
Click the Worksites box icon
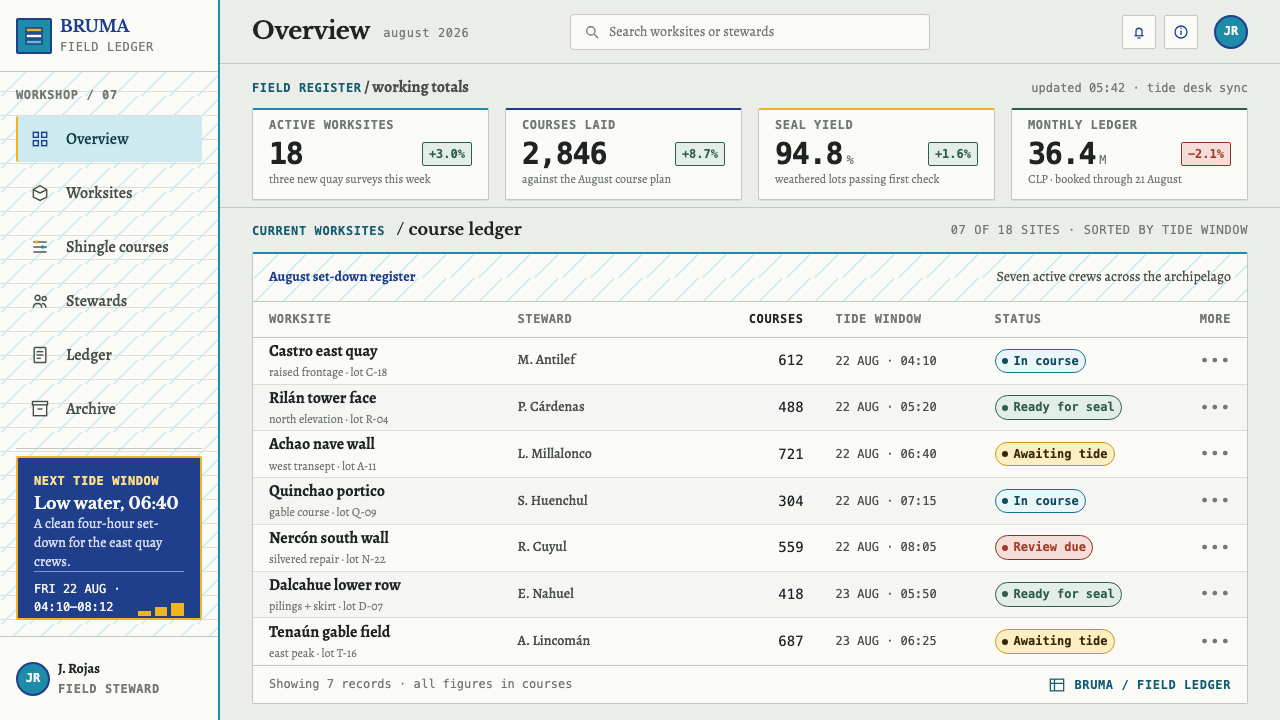pos(40,193)
